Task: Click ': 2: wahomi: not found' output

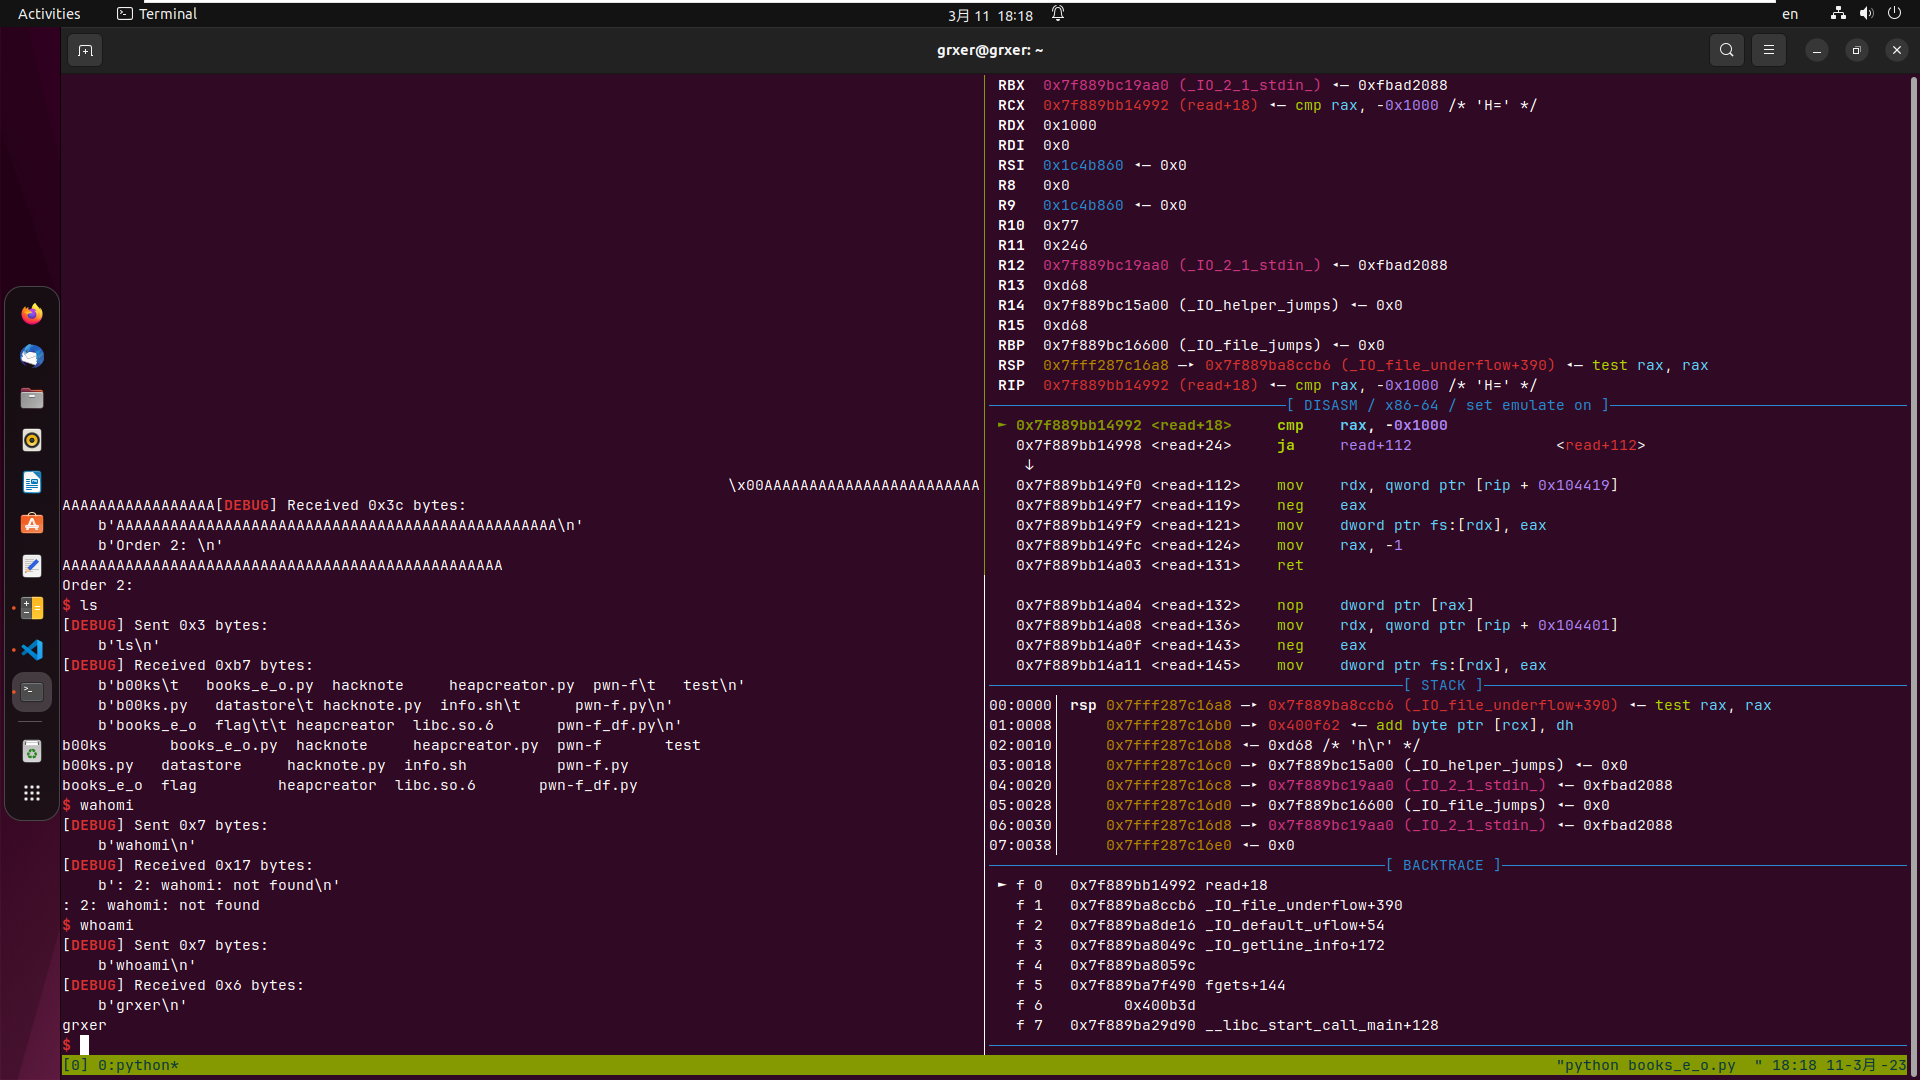Action: (161, 905)
